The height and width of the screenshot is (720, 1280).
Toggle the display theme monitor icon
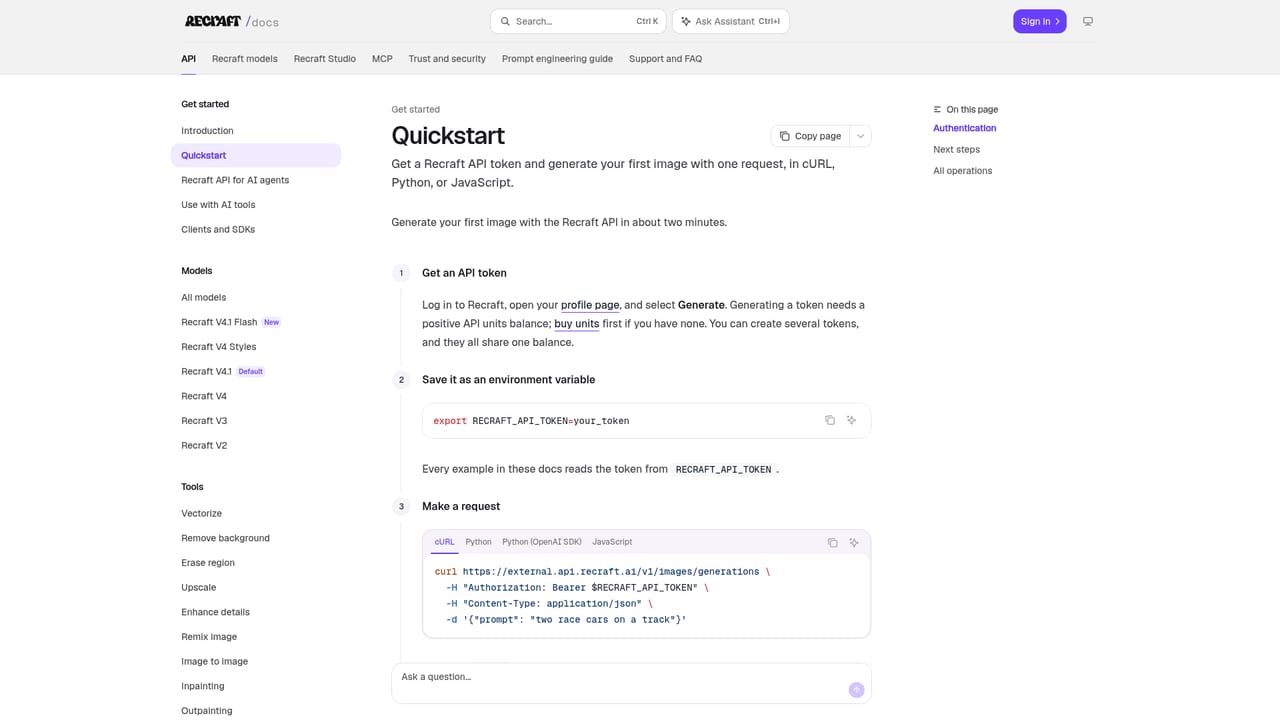(x=1088, y=21)
